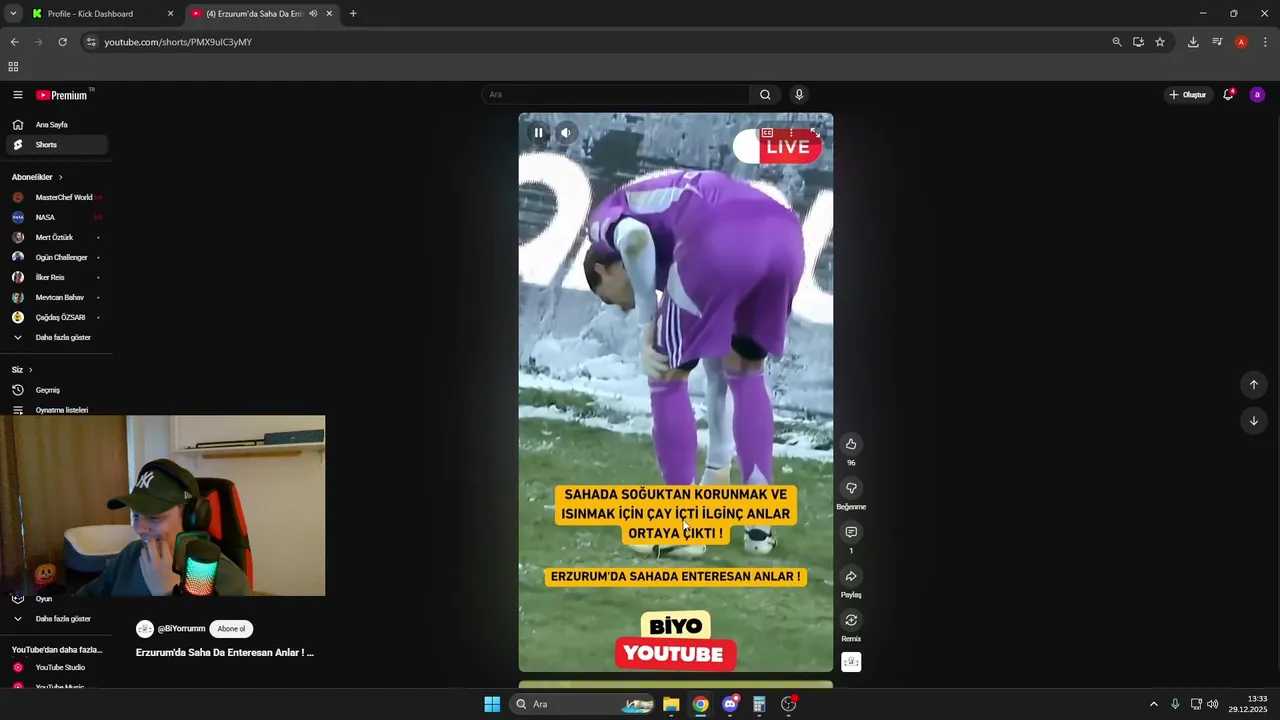Mute the Short's volume

tap(566, 132)
